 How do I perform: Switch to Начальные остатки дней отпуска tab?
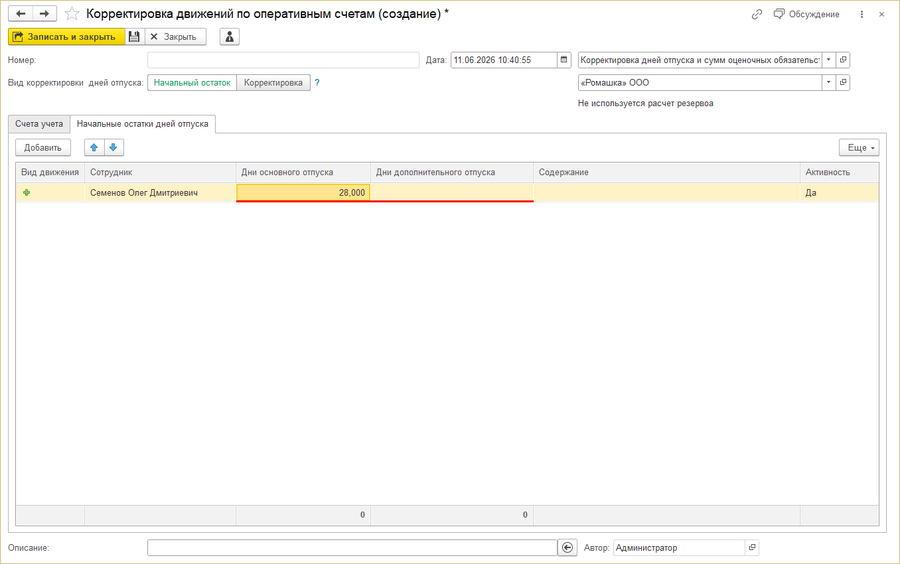pos(142,124)
